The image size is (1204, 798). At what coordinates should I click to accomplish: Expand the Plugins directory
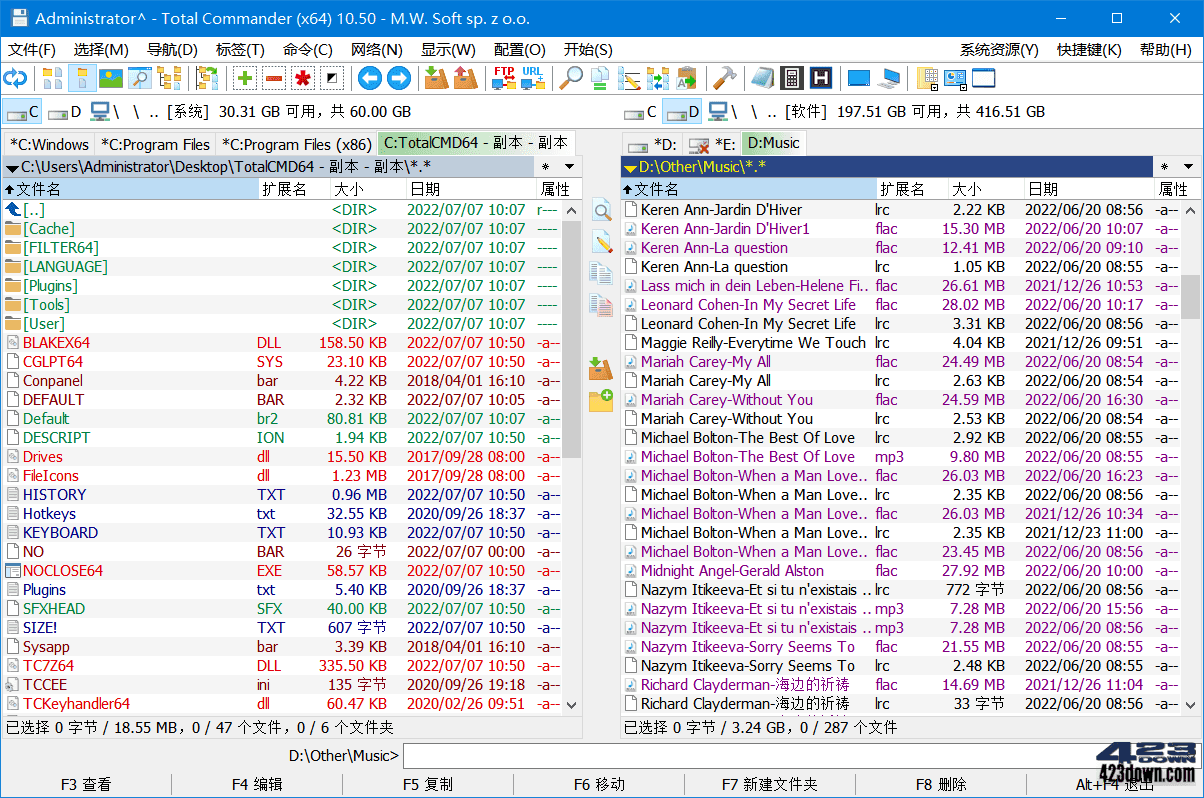51,285
